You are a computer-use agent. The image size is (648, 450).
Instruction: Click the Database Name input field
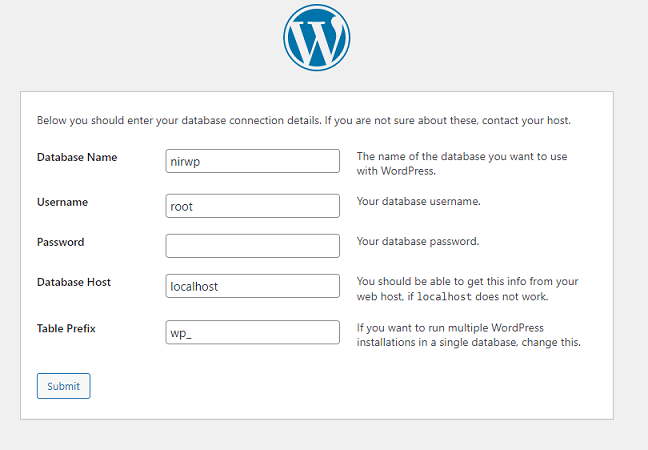pos(253,161)
